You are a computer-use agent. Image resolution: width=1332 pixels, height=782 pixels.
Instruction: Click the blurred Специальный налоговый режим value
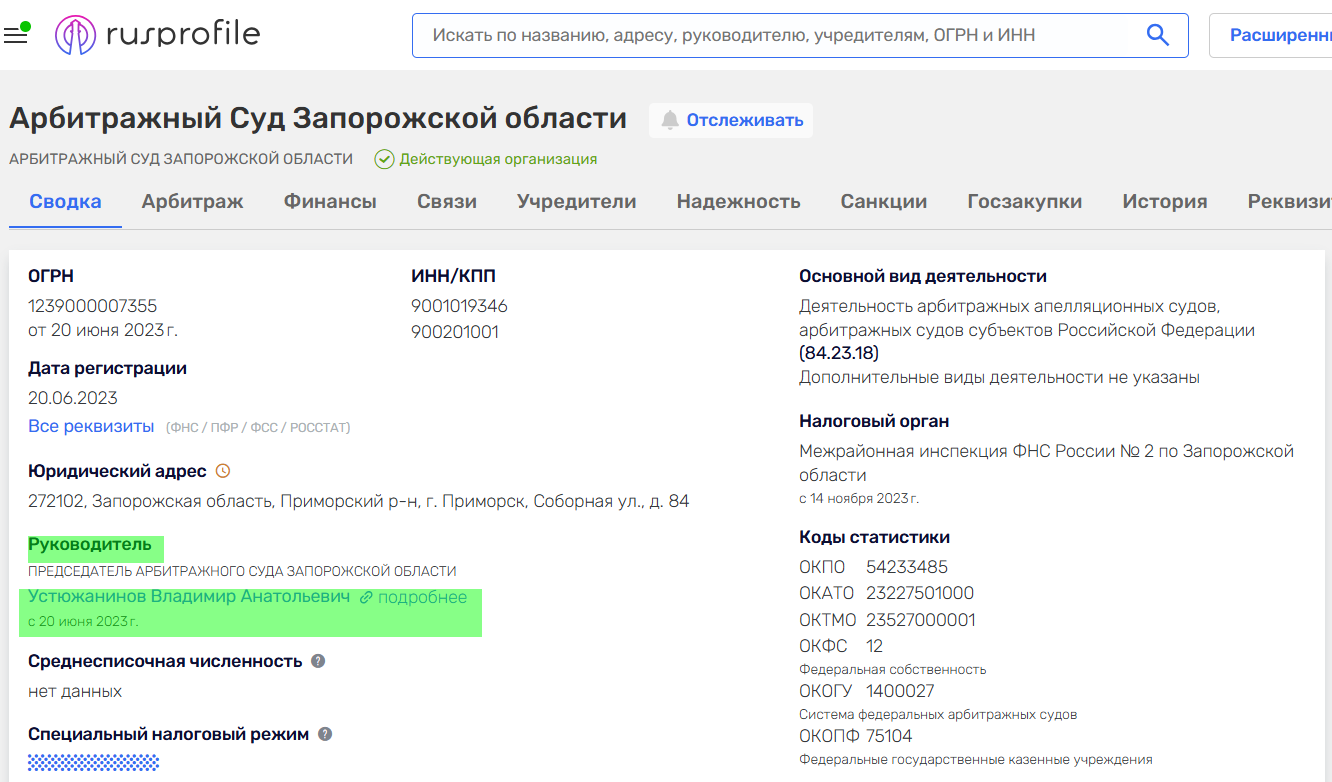point(93,763)
